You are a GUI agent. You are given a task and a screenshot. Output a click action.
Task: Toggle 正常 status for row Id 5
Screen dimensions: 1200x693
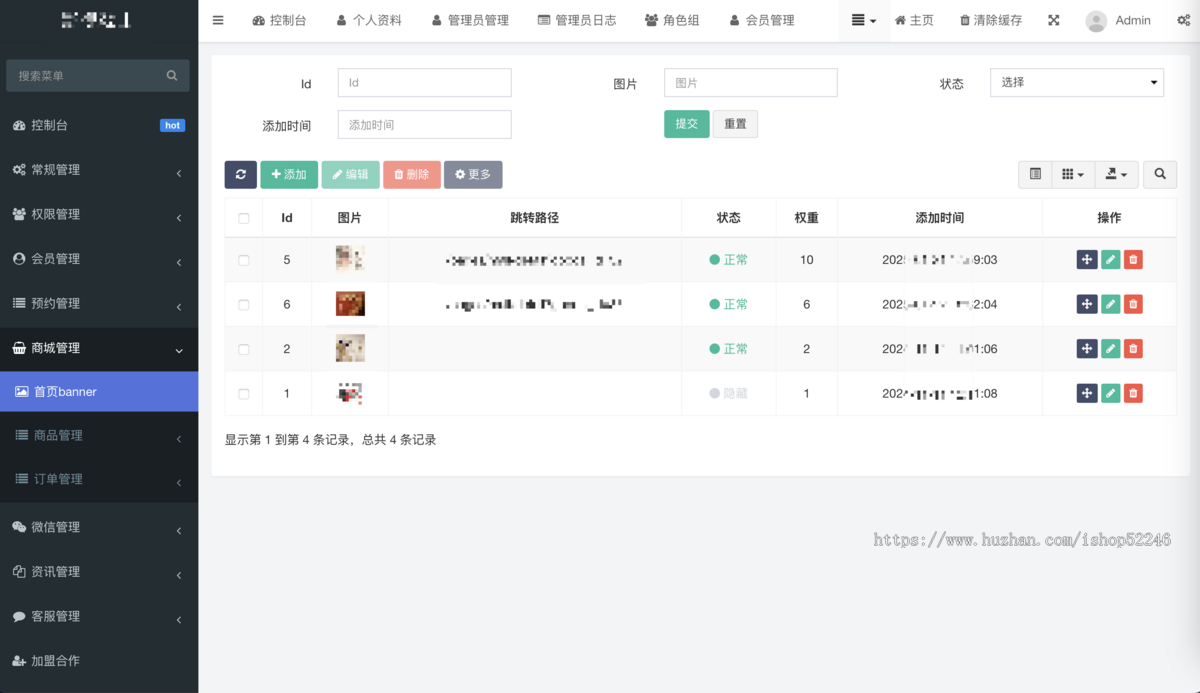729,260
